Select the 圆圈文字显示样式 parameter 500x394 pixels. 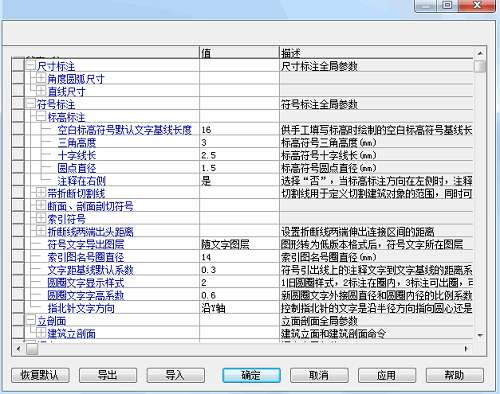86,283
